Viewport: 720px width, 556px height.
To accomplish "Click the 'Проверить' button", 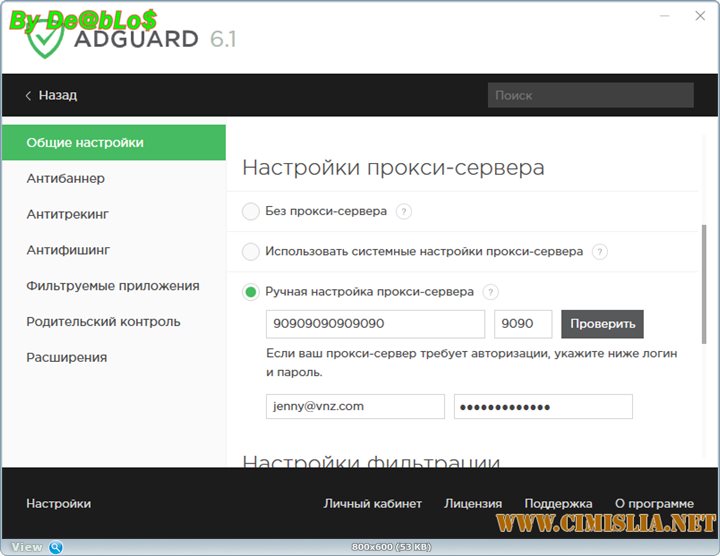I will (x=602, y=324).
